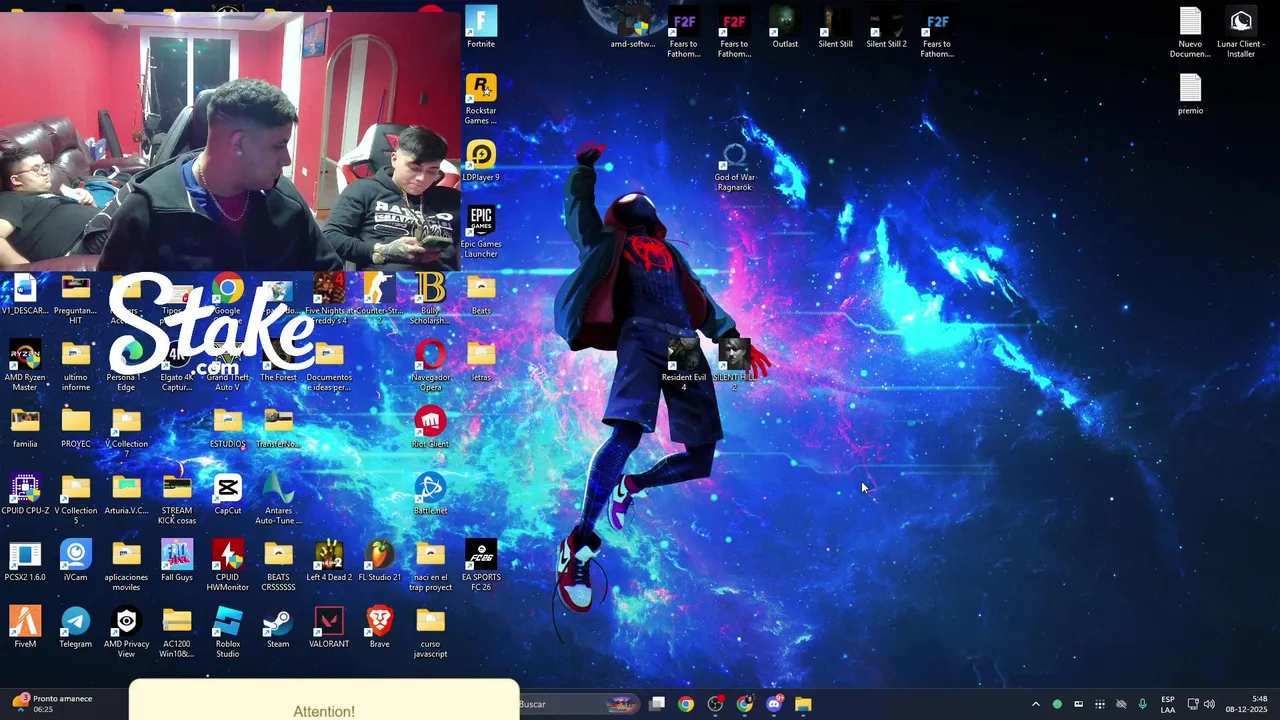Select the BEATS CRSSSSSS folder
Viewport: 1280px width, 720px height.
point(278,566)
